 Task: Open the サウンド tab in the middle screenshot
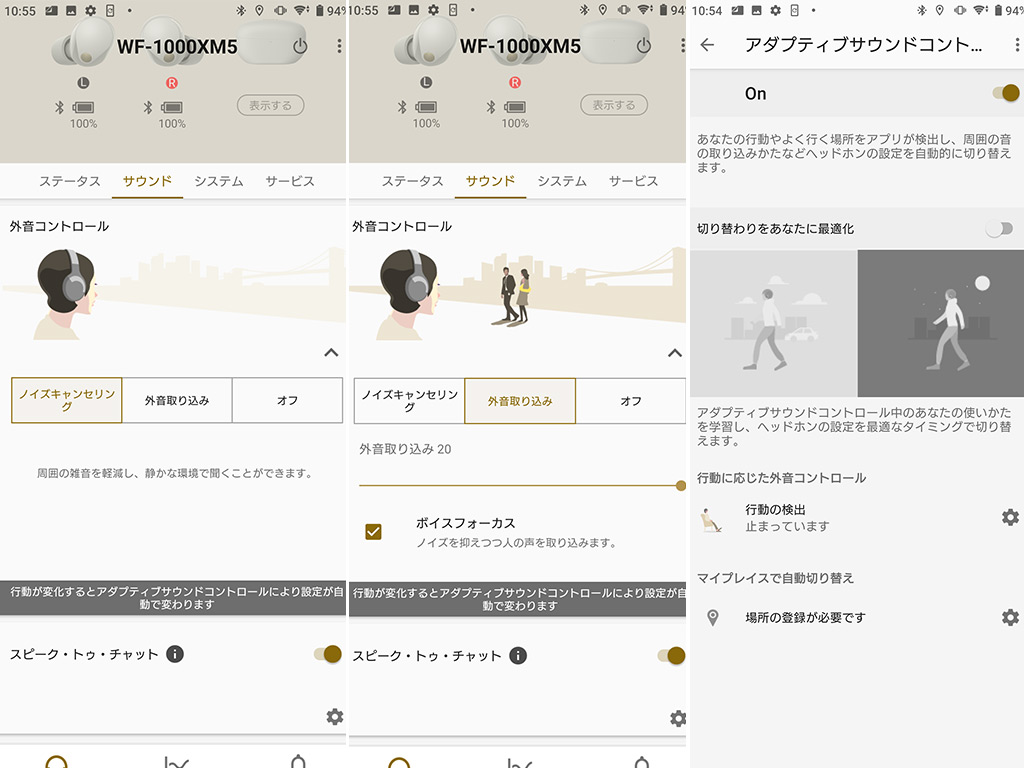490,181
